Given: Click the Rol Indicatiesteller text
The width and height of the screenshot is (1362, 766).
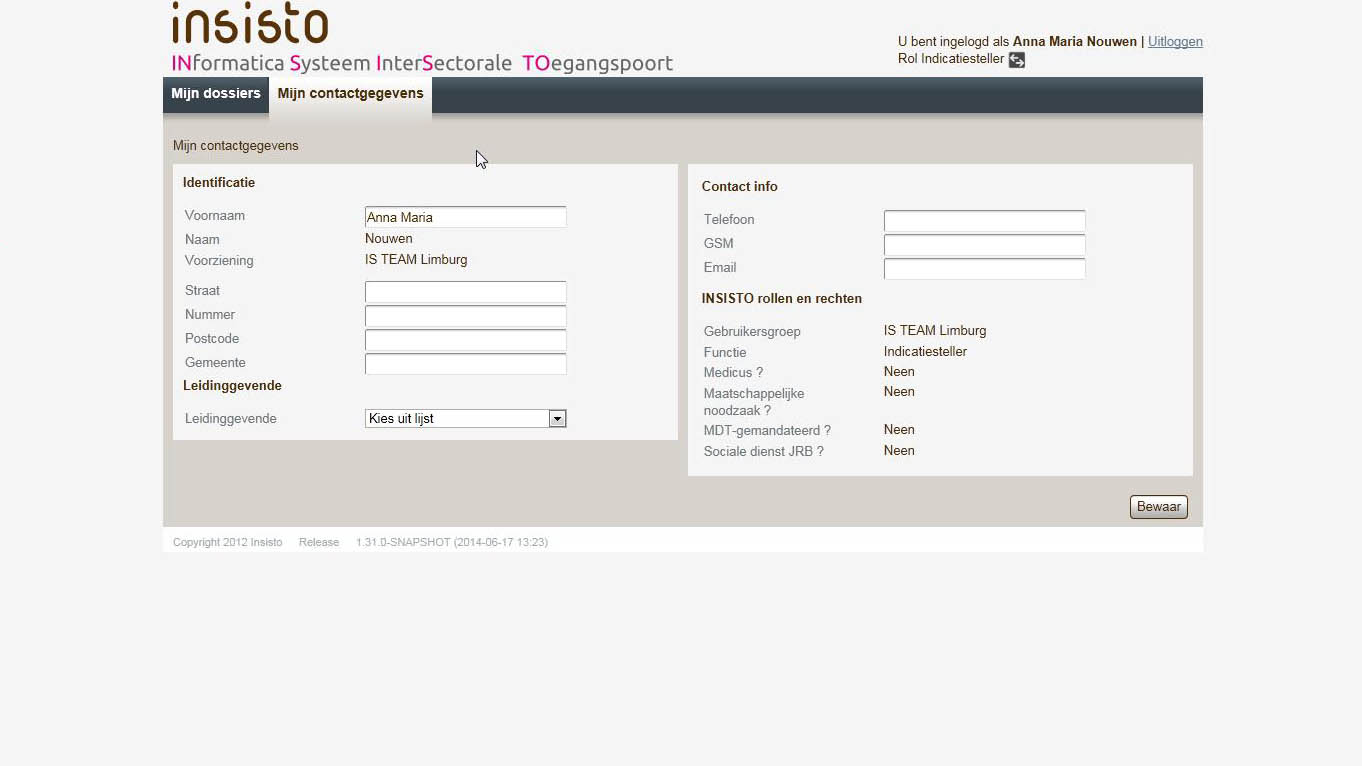Looking at the screenshot, I should (x=951, y=59).
